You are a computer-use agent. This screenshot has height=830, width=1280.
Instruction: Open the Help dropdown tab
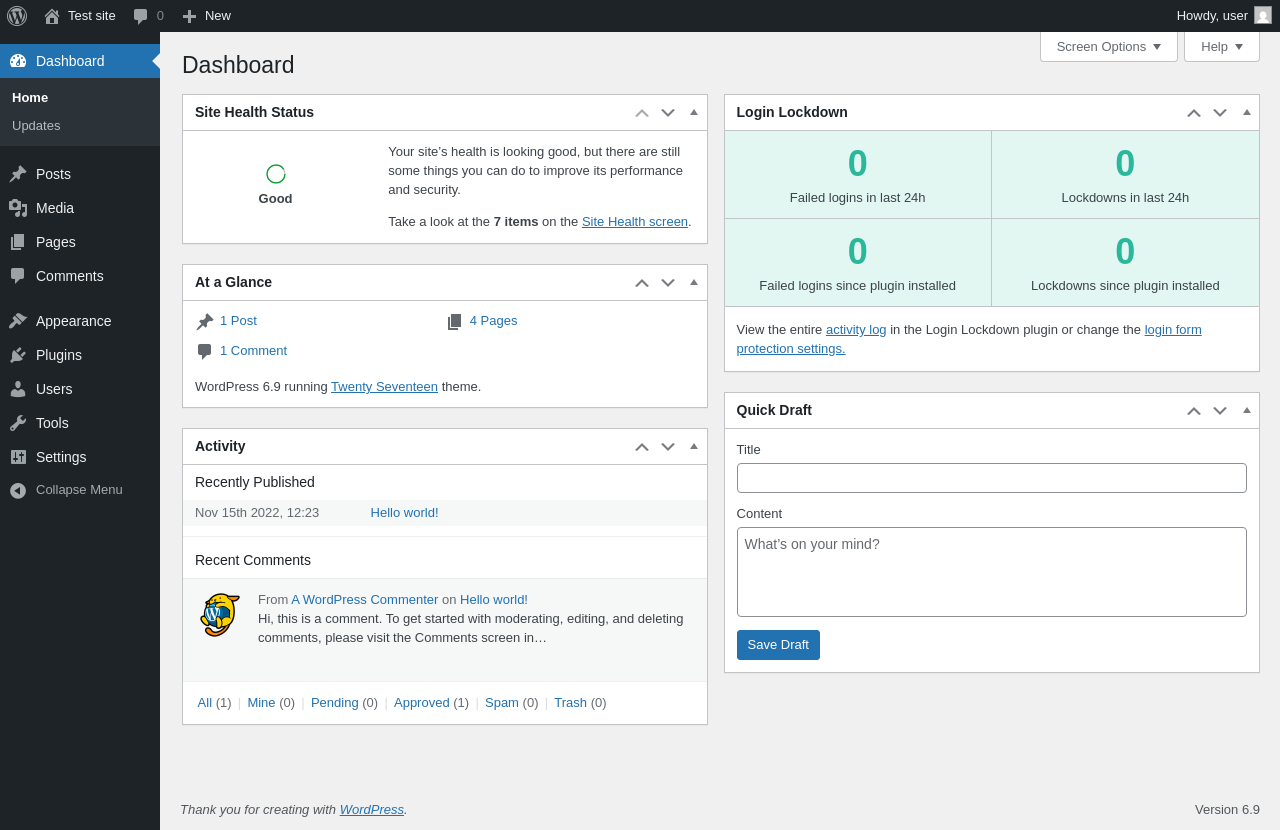[x=1221, y=46]
